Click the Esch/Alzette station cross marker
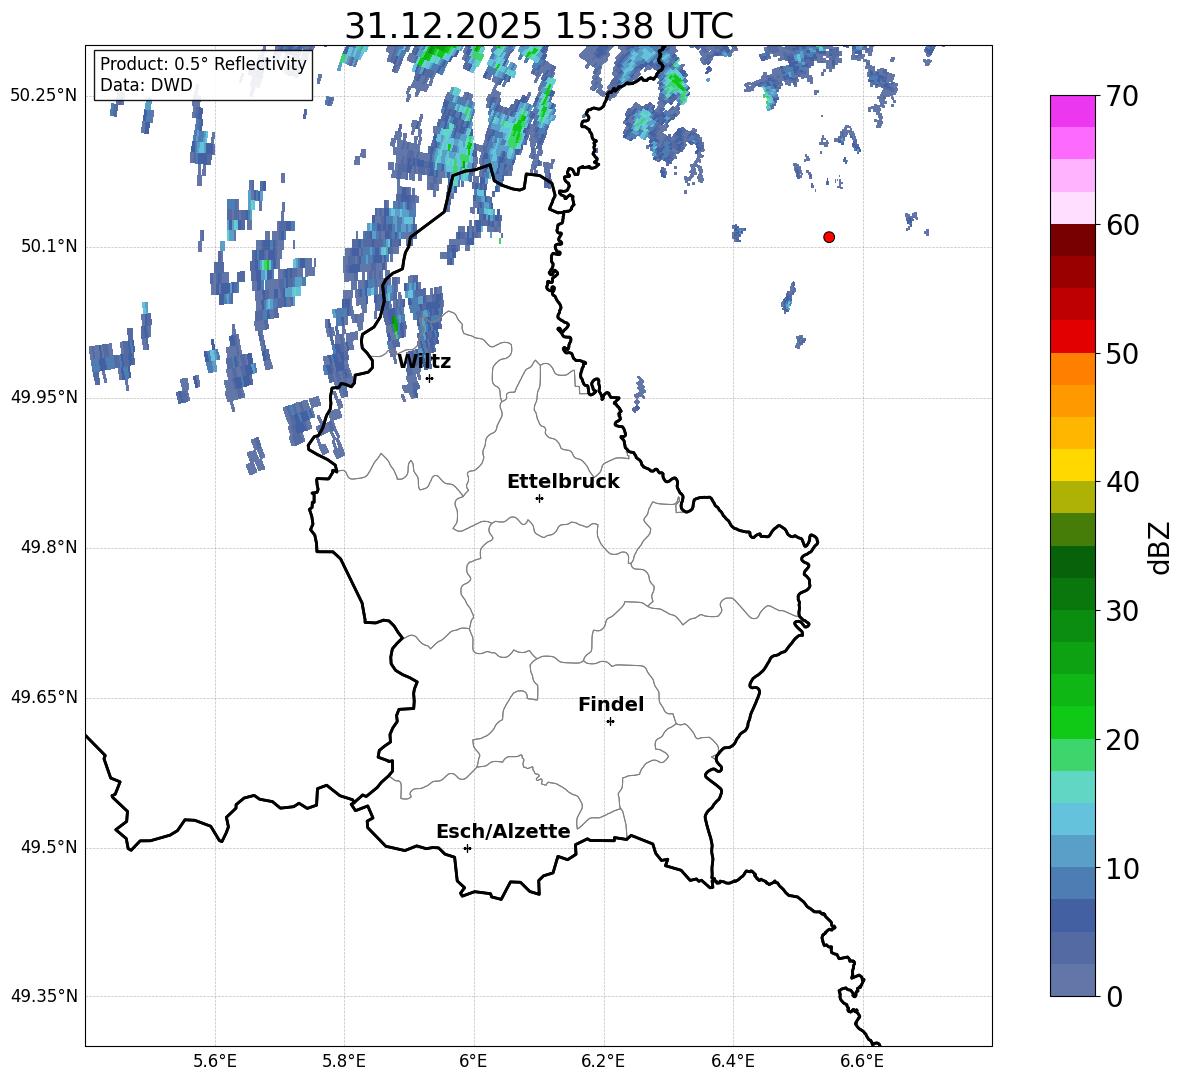Image resolution: width=1184 pixels, height=1081 pixels. pos(467,848)
